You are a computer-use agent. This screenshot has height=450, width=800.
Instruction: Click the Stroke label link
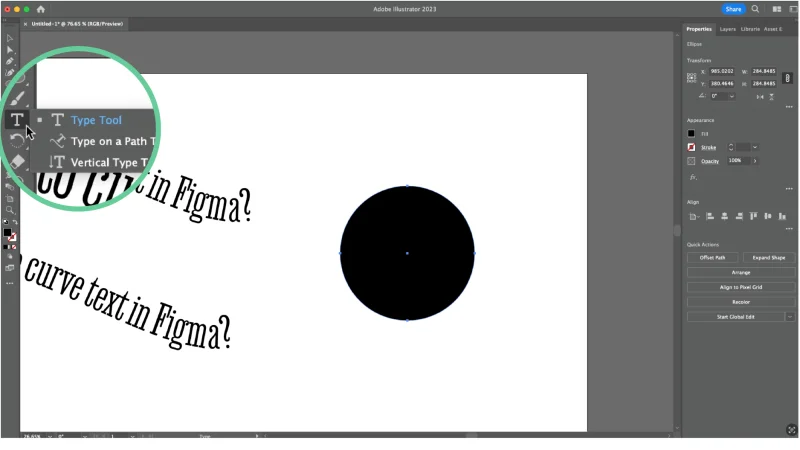[708, 147]
